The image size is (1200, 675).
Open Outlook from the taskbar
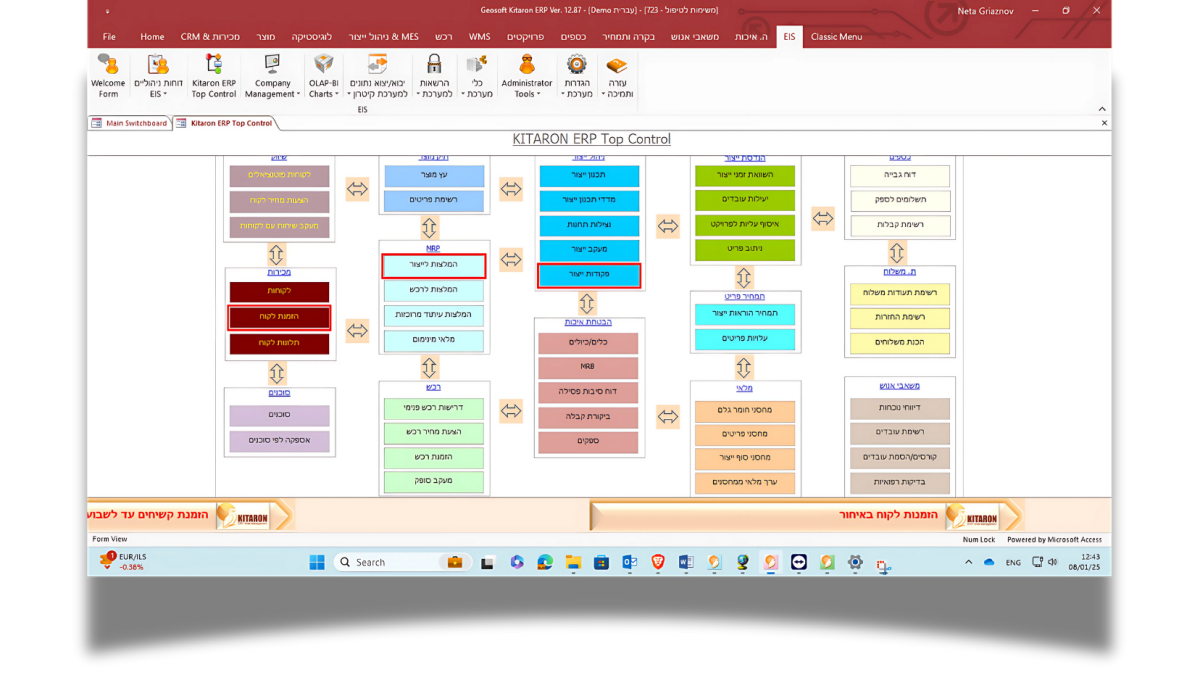[630, 562]
